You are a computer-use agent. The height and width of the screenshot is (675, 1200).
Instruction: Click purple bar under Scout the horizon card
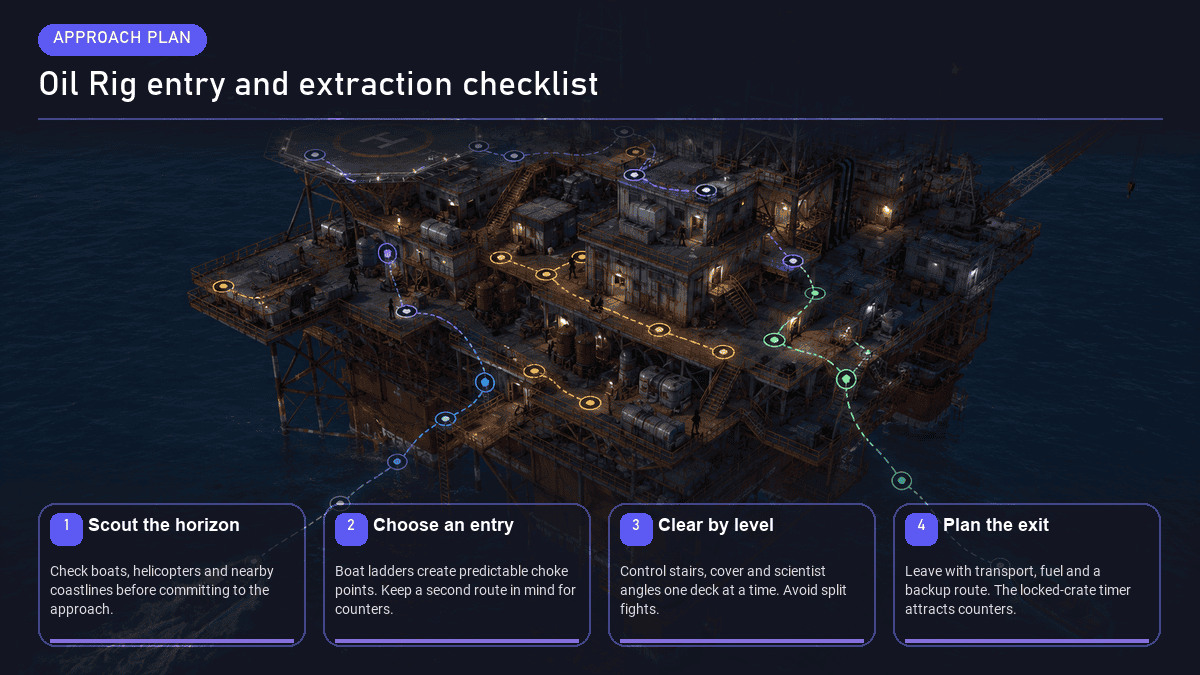(172, 641)
